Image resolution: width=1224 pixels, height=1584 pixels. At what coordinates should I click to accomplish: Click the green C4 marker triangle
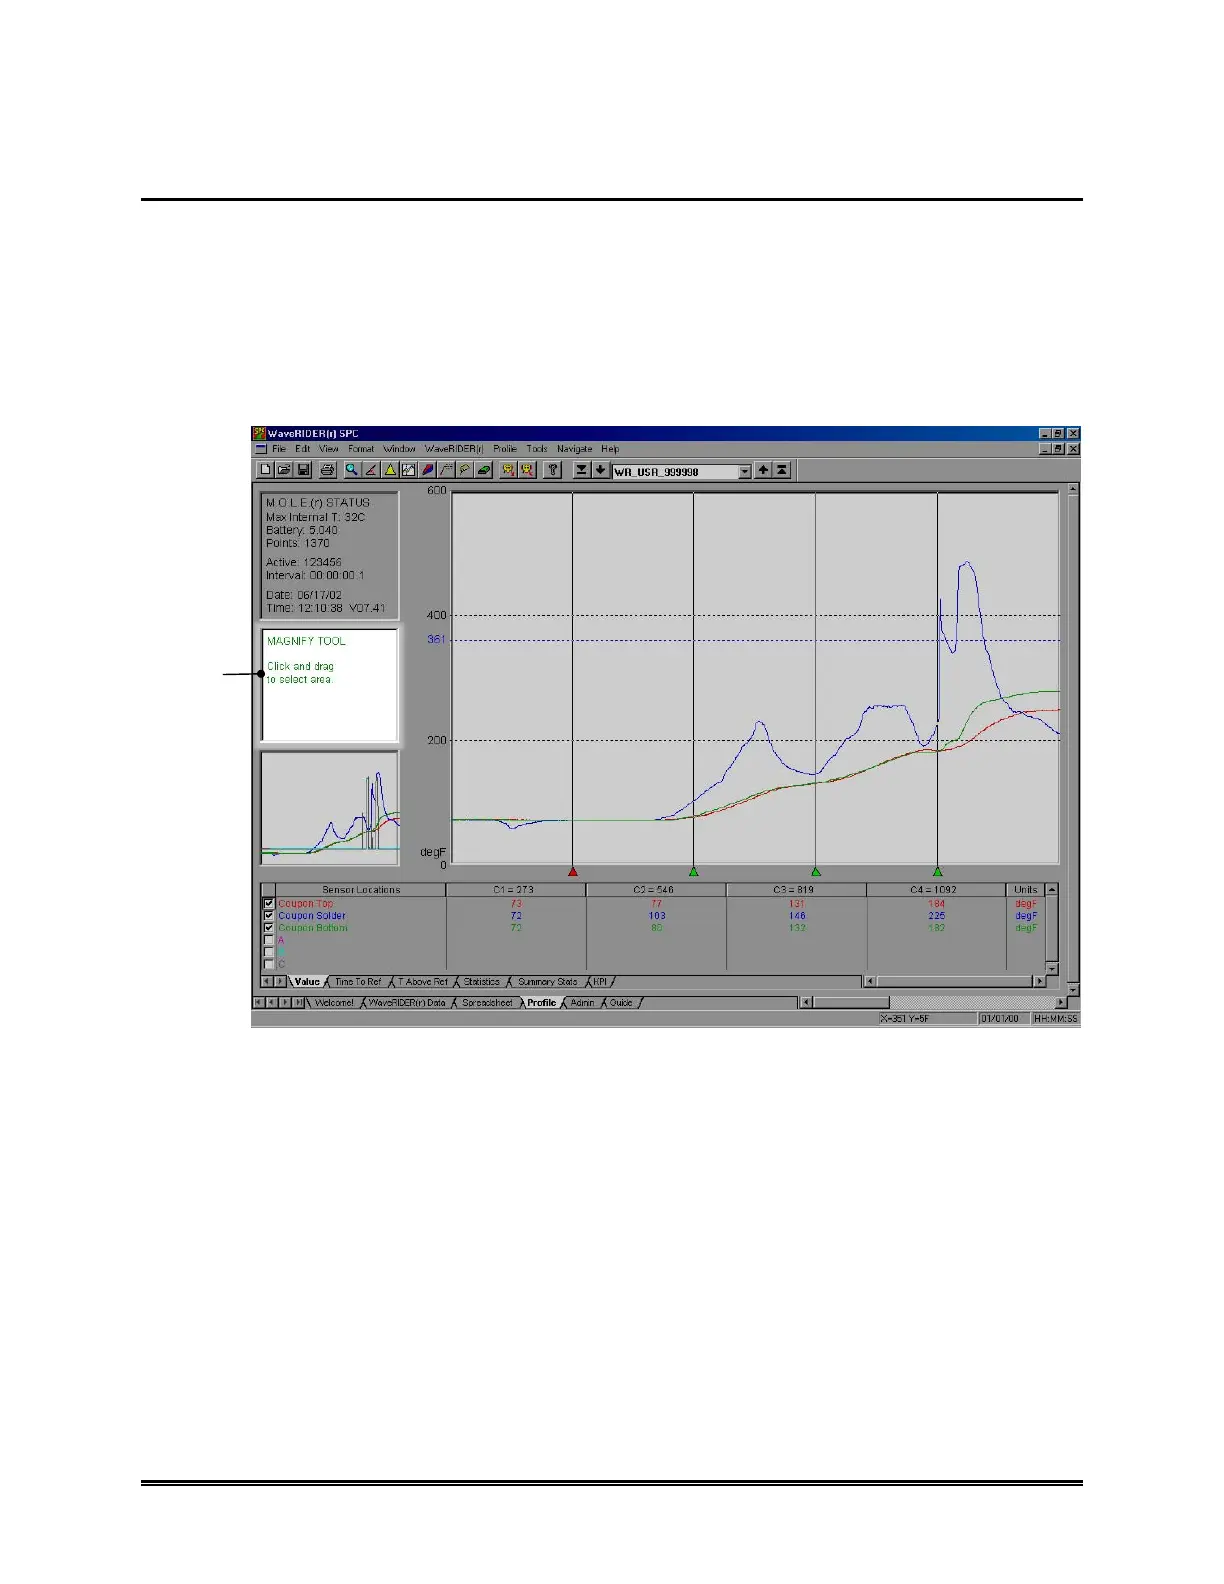click(x=937, y=872)
